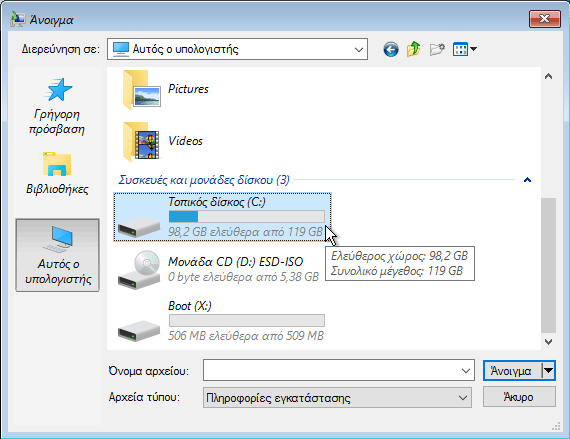Go back to the last visited folder
570x439 pixels.
[x=391, y=49]
